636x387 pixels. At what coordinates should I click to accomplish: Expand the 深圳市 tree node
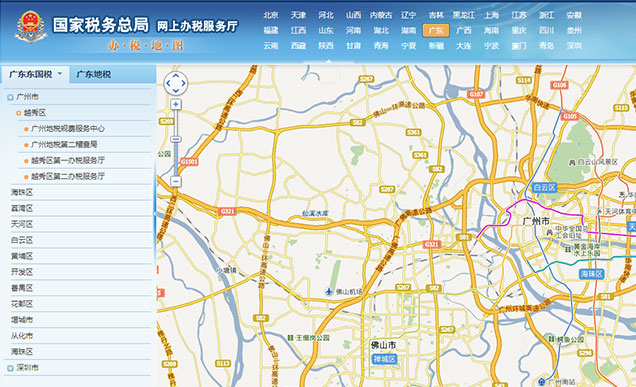pos(10,368)
